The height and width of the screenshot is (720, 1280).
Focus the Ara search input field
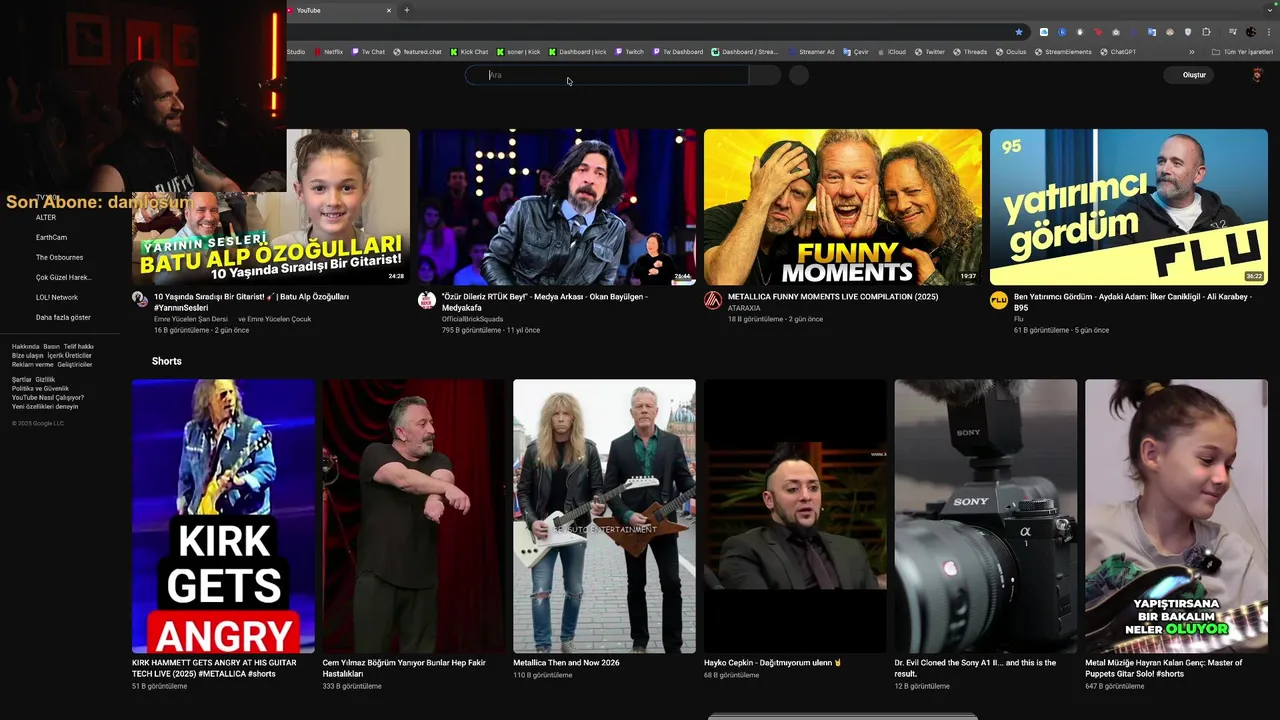(607, 75)
